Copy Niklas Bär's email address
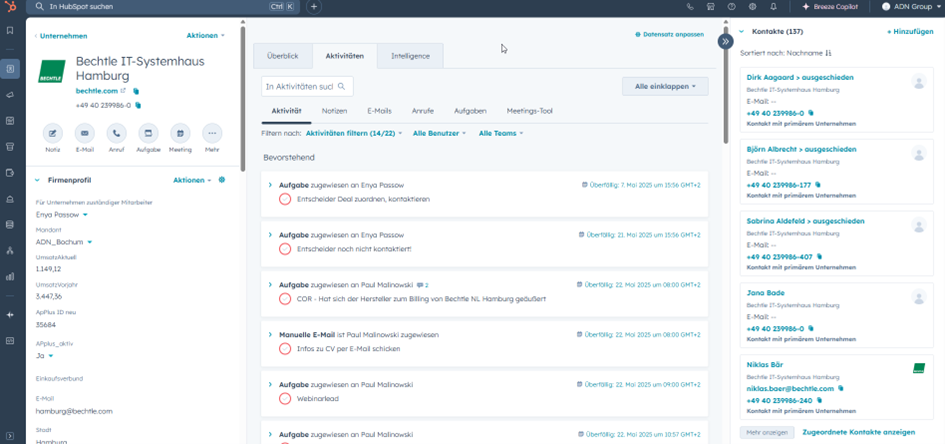This screenshot has width=945, height=444. tap(841, 389)
